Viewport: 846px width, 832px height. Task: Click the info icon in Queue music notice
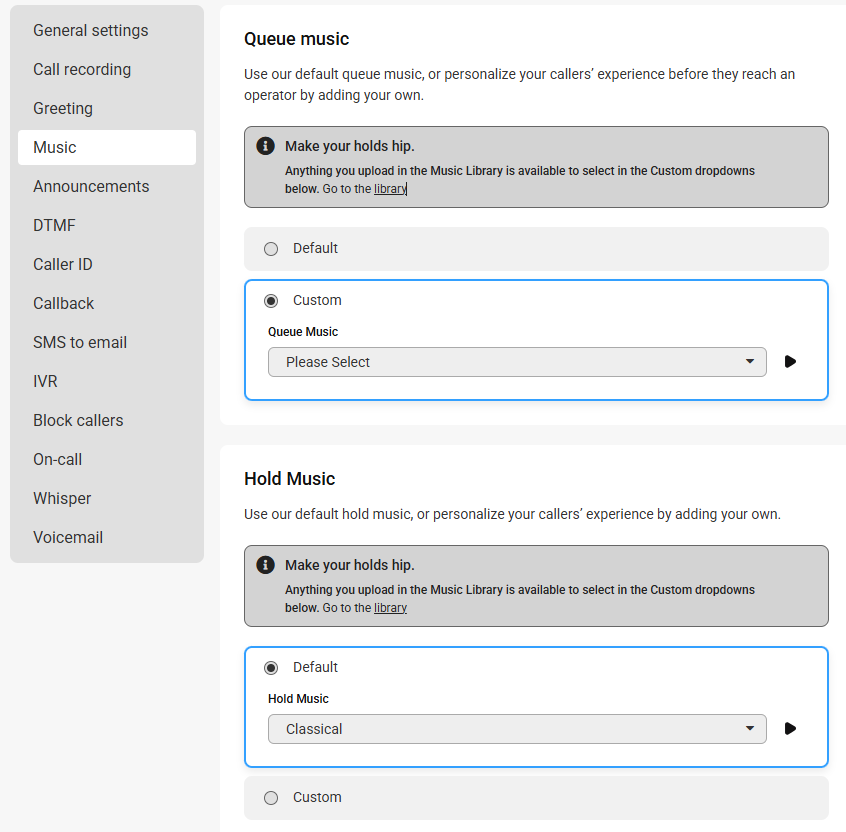pos(265,146)
